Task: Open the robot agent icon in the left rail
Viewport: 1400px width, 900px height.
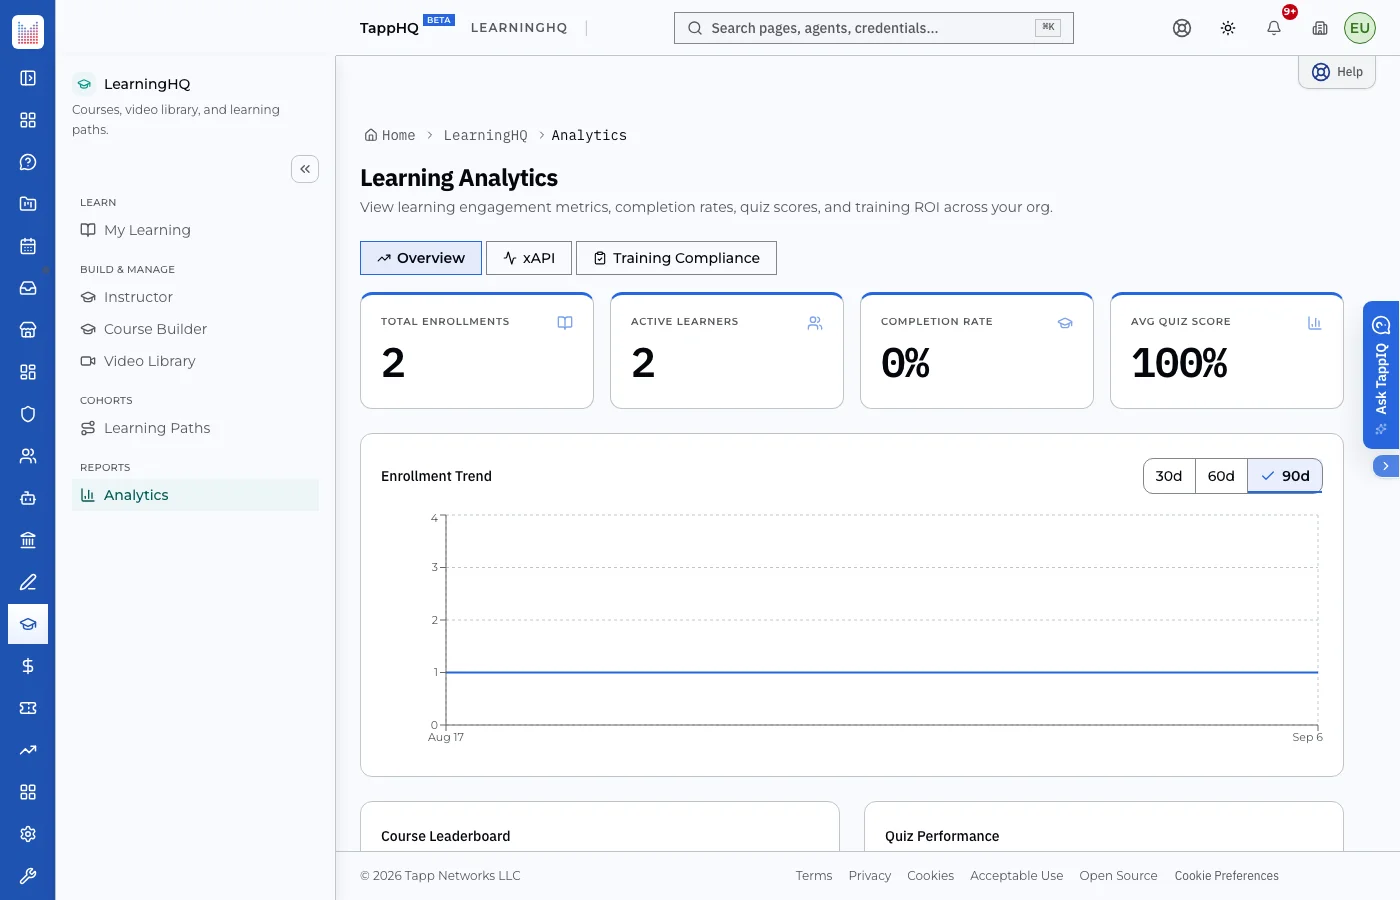Action: point(28,498)
